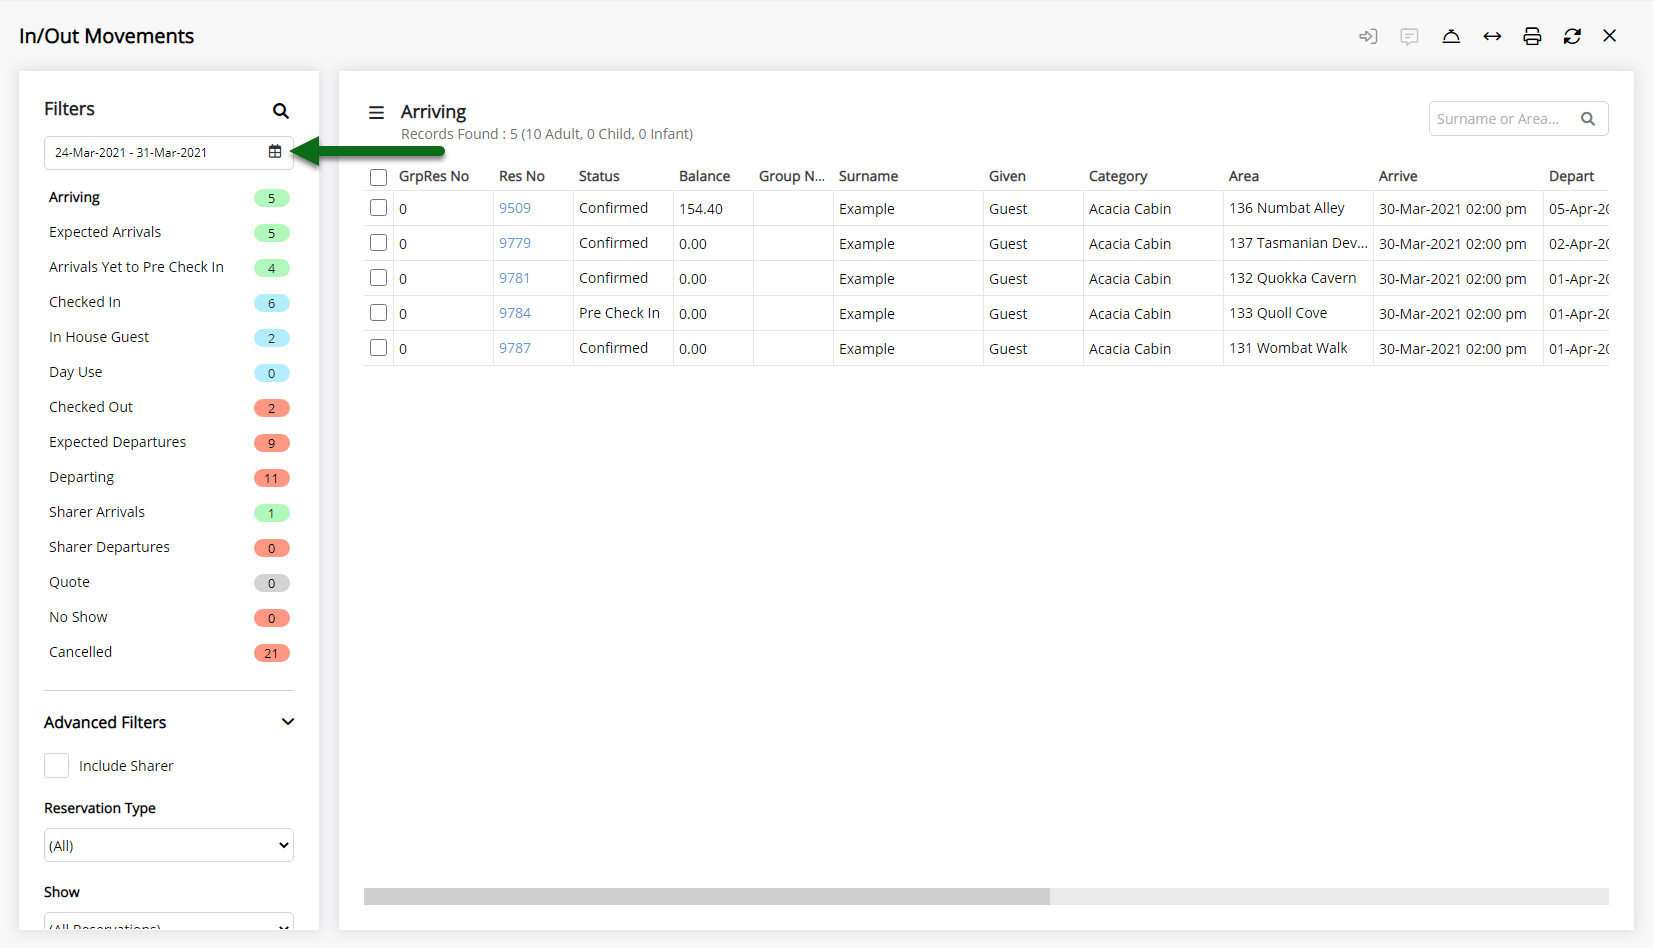The image size is (1653, 948).
Task: Sort by the GrpRes No column header
Action: [434, 176]
